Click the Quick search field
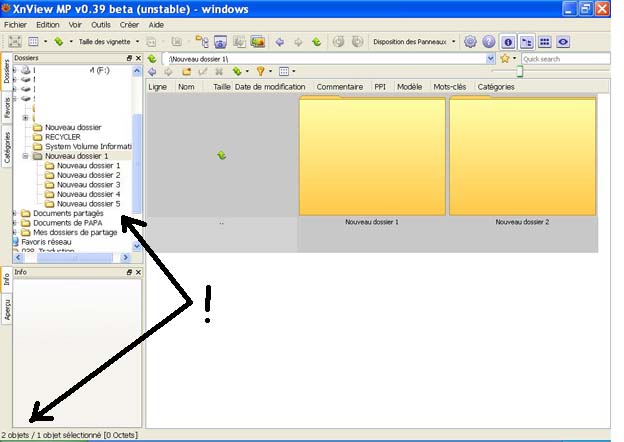The height and width of the screenshot is (442, 624). pyautogui.click(x=566, y=59)
